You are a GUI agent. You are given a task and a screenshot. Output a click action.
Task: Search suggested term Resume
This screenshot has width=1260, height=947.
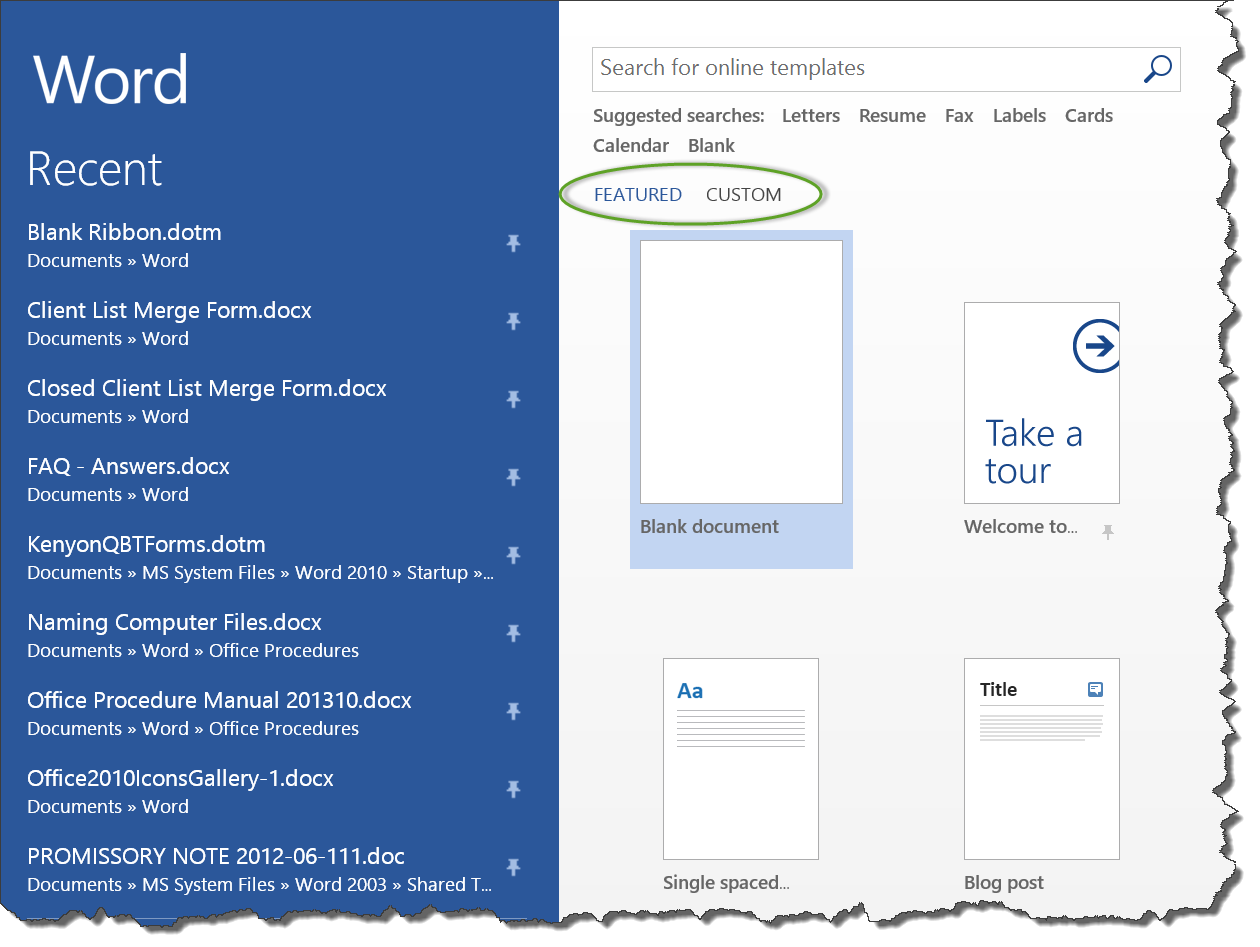point(892,116)
